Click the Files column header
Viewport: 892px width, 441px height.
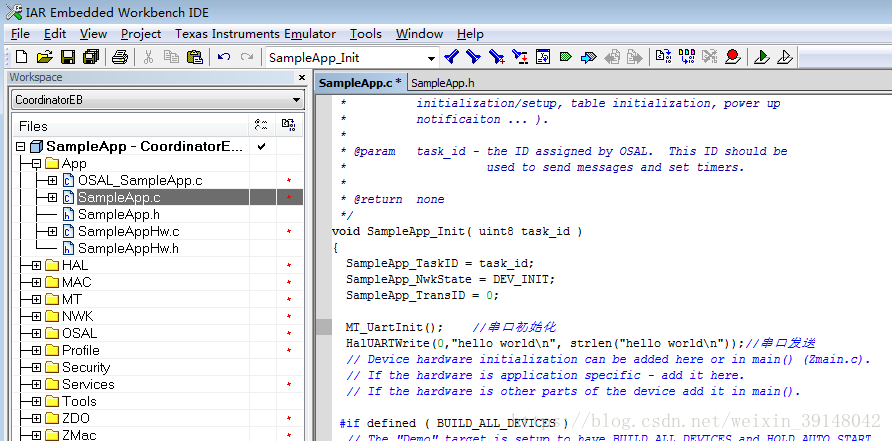(130, 126)
